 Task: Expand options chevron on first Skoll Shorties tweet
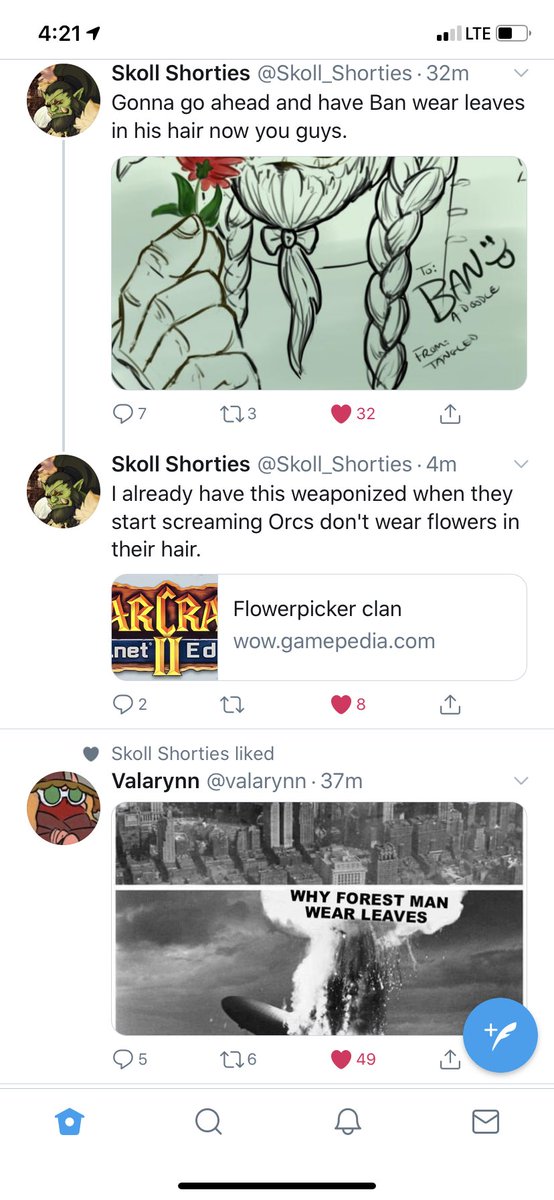pos(519,73)
